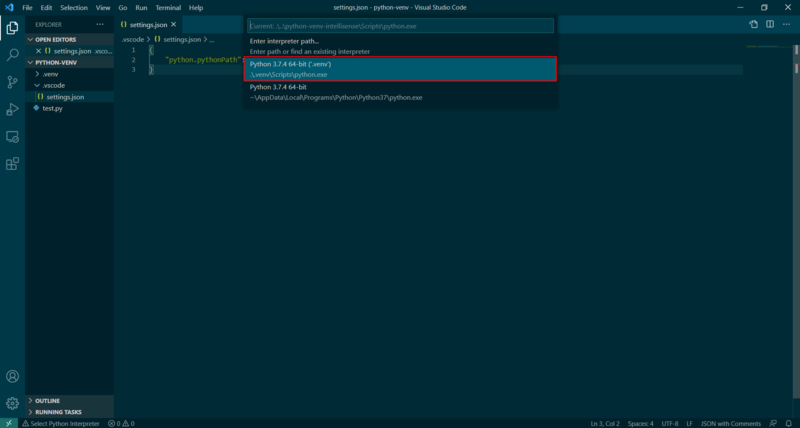Open the Terminal menu
Screen dimensions: 800x428
(x=168, y=8)
